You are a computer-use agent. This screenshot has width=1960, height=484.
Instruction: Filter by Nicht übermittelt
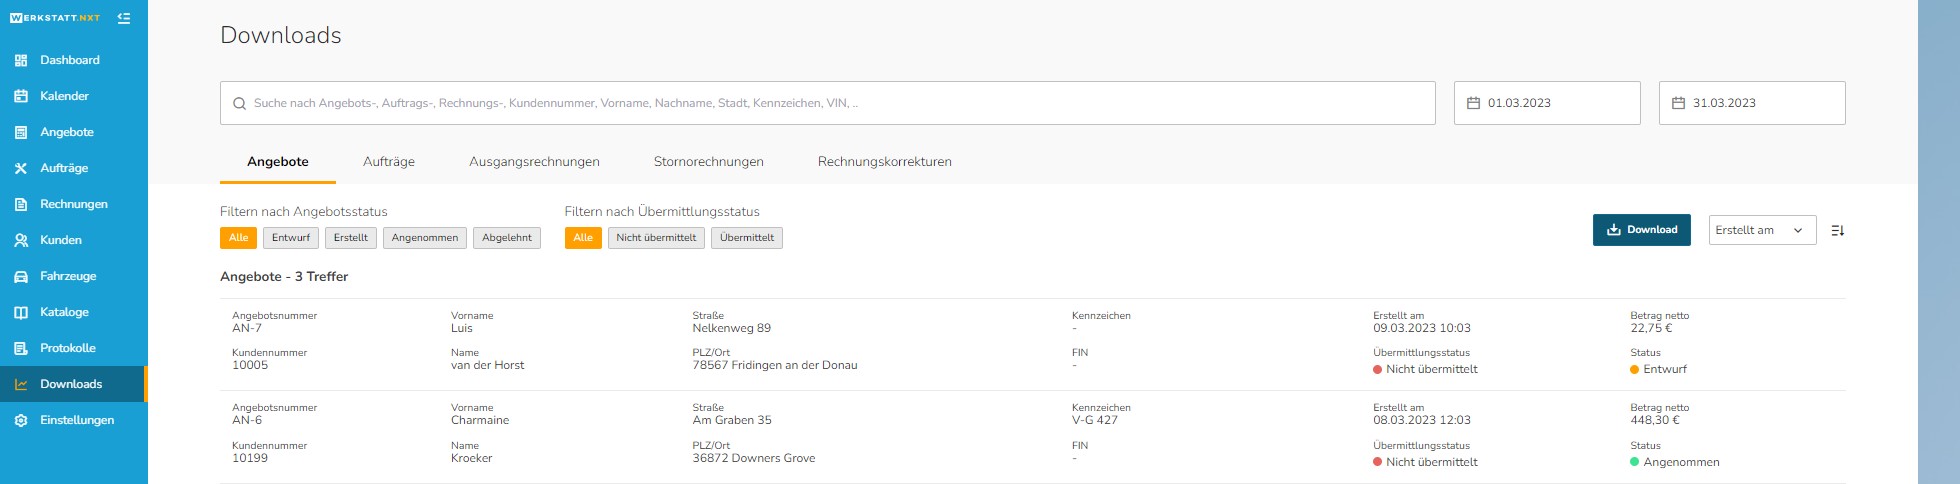tap(656, 238)
